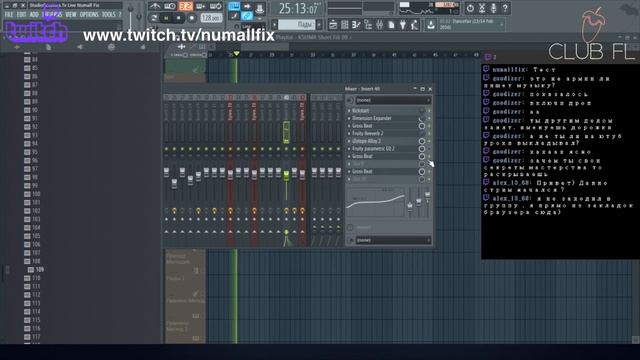Click the power-shaped icon in the top toolbar
Screen dimensions: 640x360
(470, 8)
